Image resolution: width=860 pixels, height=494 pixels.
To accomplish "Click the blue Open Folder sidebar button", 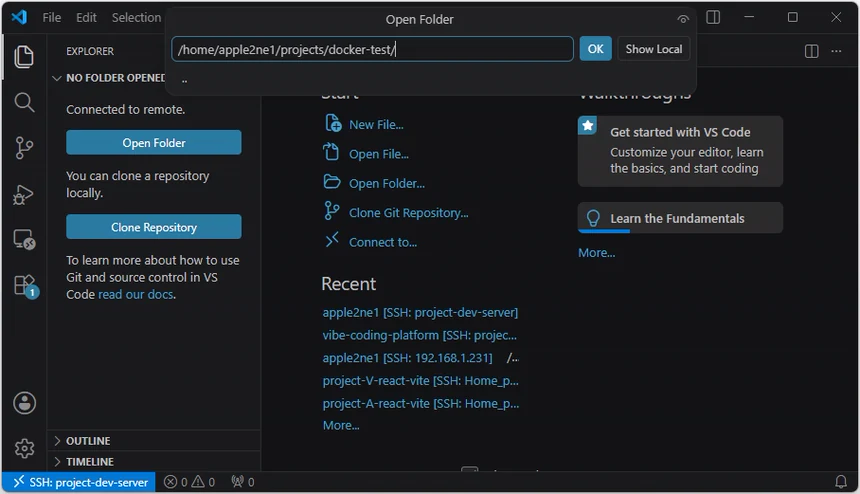I will click(154, 143).
